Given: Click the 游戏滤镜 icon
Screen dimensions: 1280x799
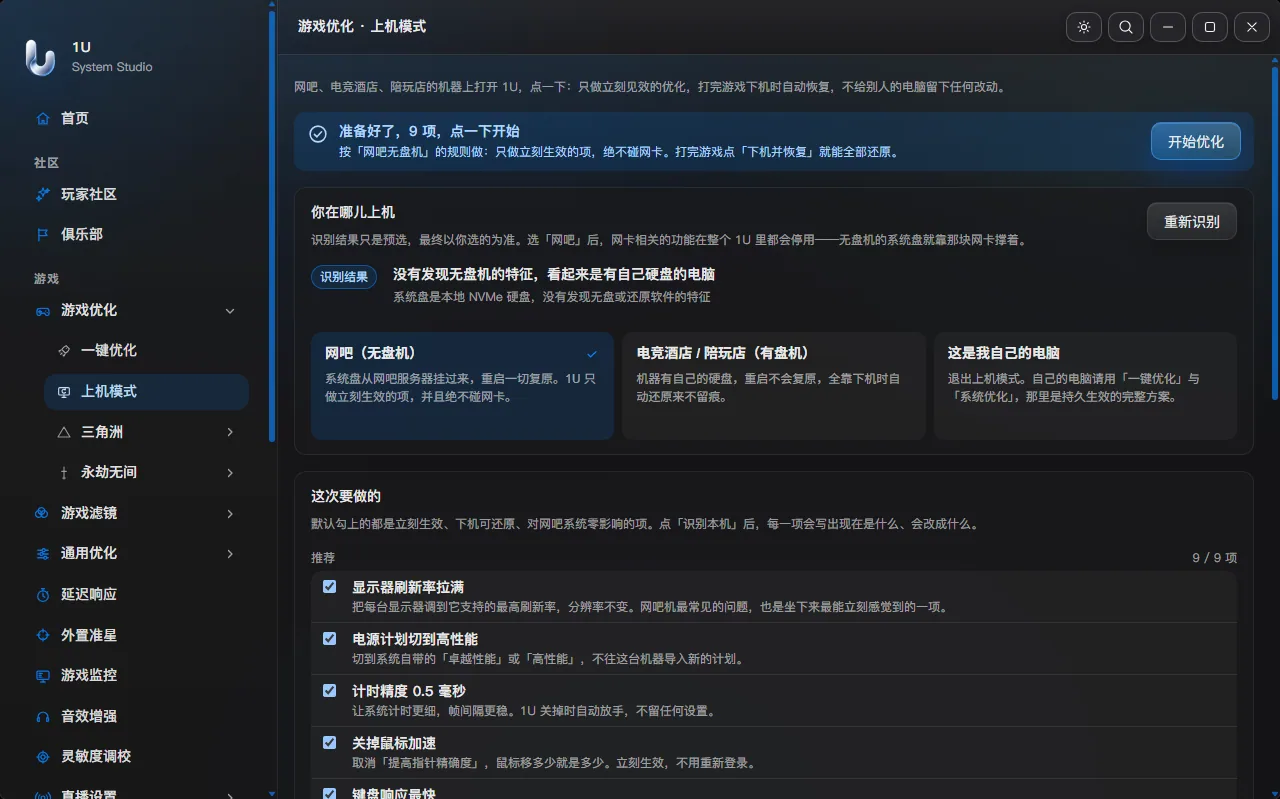Looking at the screenshot, I should (43, 513).
